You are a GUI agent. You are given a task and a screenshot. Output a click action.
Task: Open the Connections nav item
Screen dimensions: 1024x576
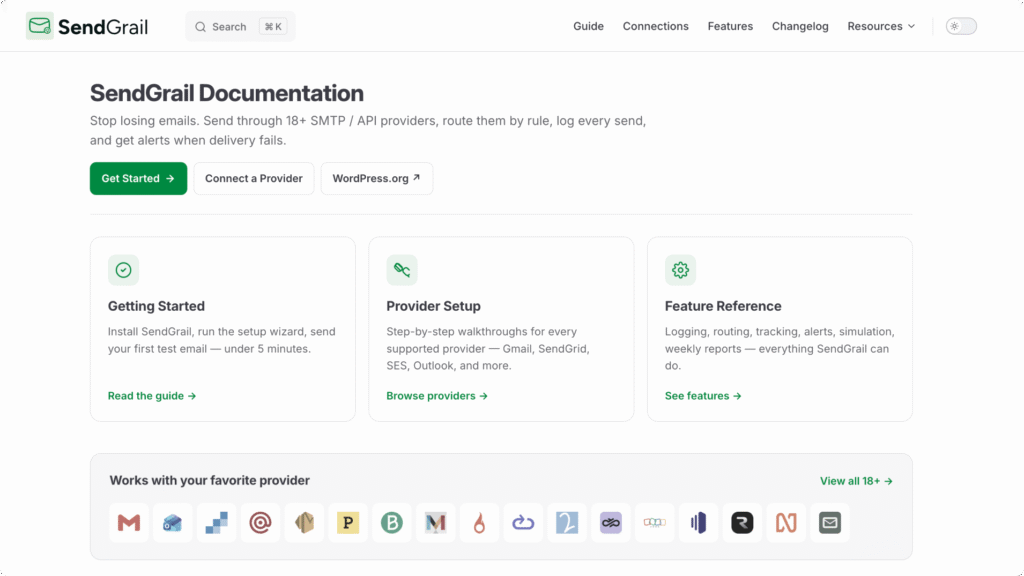point(655,26)
